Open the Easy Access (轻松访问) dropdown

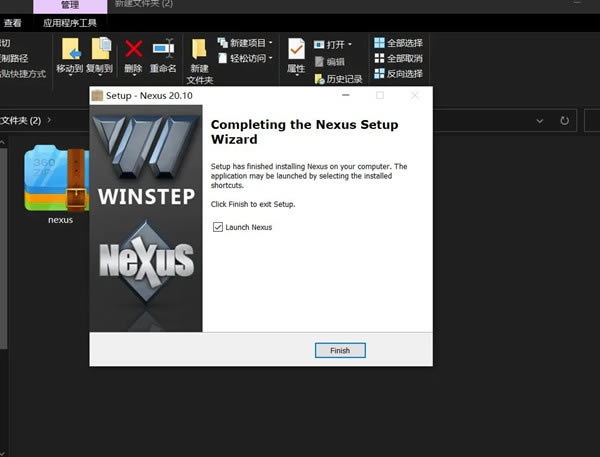(x=245, y=58)
